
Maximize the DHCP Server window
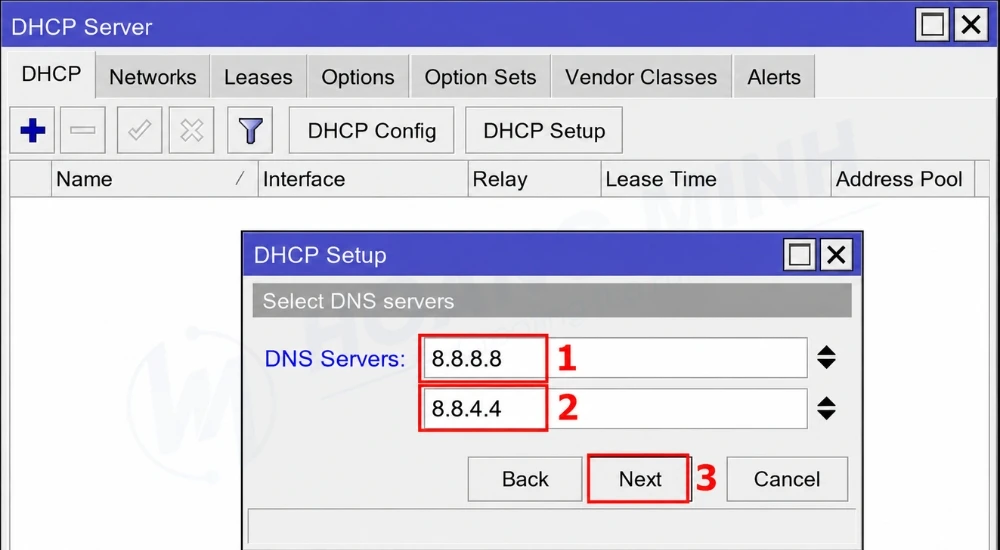click(x=932, y=26)
